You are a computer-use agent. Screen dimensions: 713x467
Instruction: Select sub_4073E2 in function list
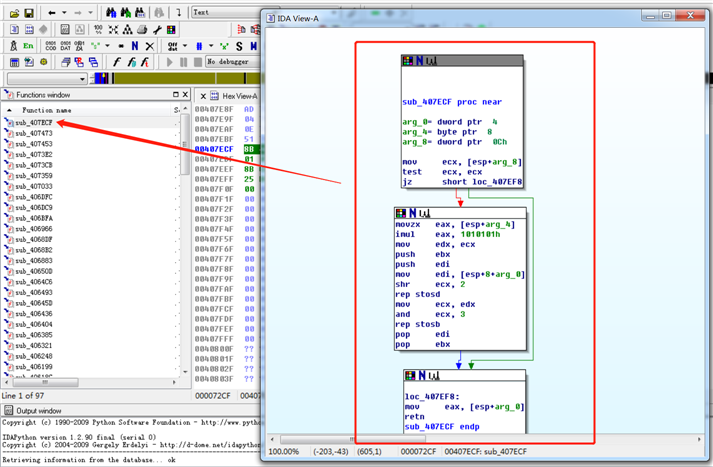(x=34, y=155)
